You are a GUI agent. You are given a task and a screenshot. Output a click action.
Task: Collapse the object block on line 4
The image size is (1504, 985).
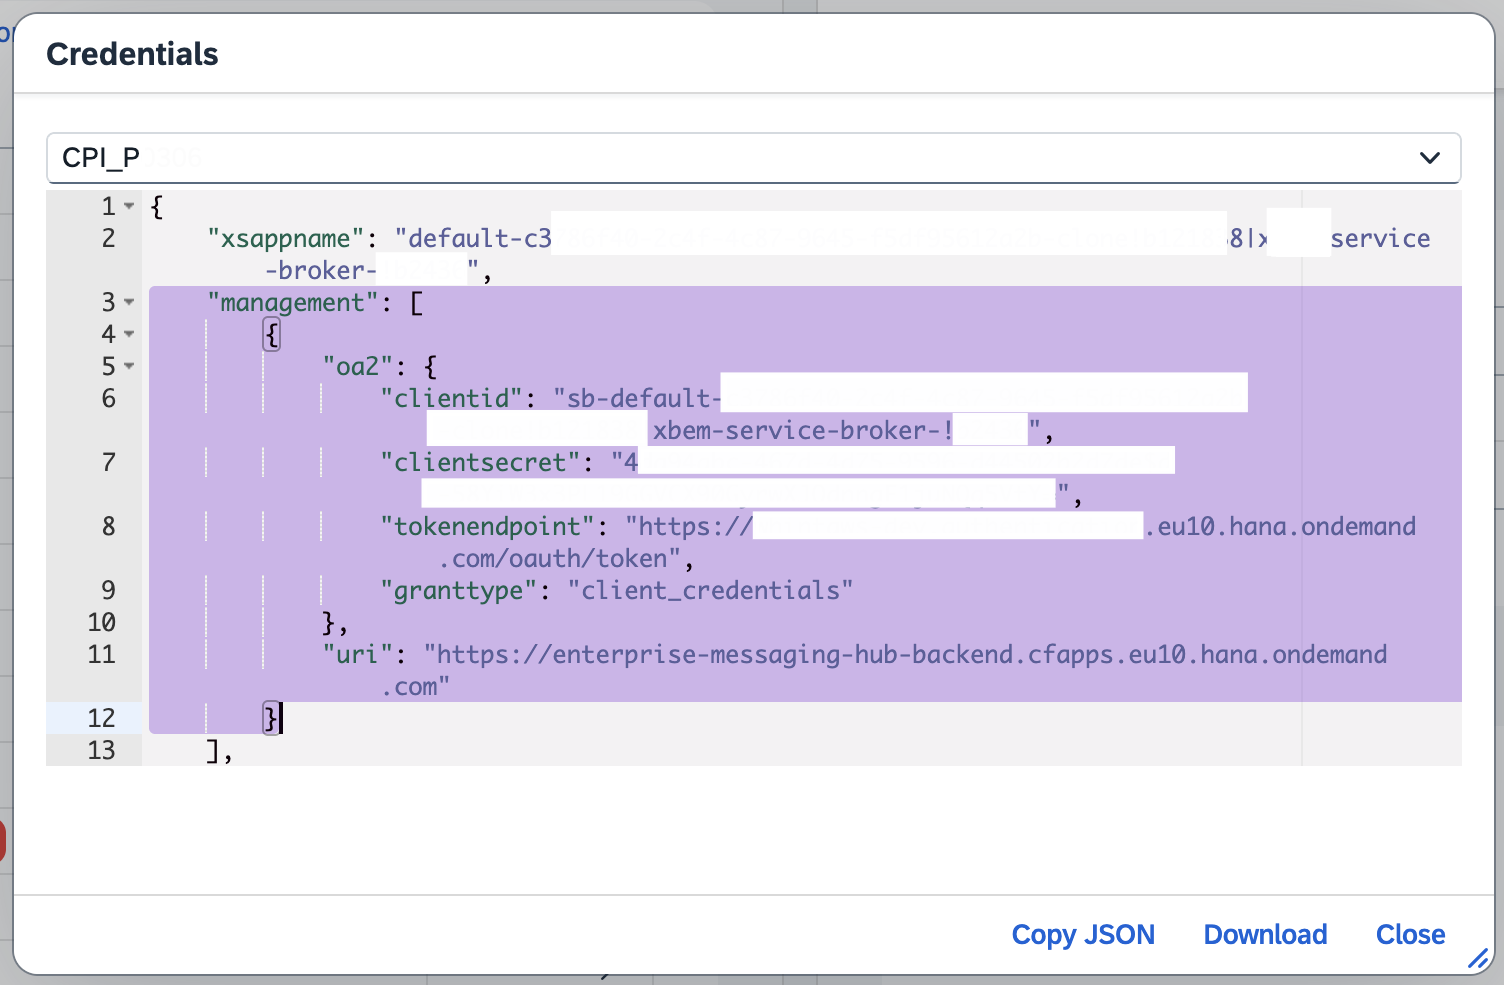click(x=129, y=334)
